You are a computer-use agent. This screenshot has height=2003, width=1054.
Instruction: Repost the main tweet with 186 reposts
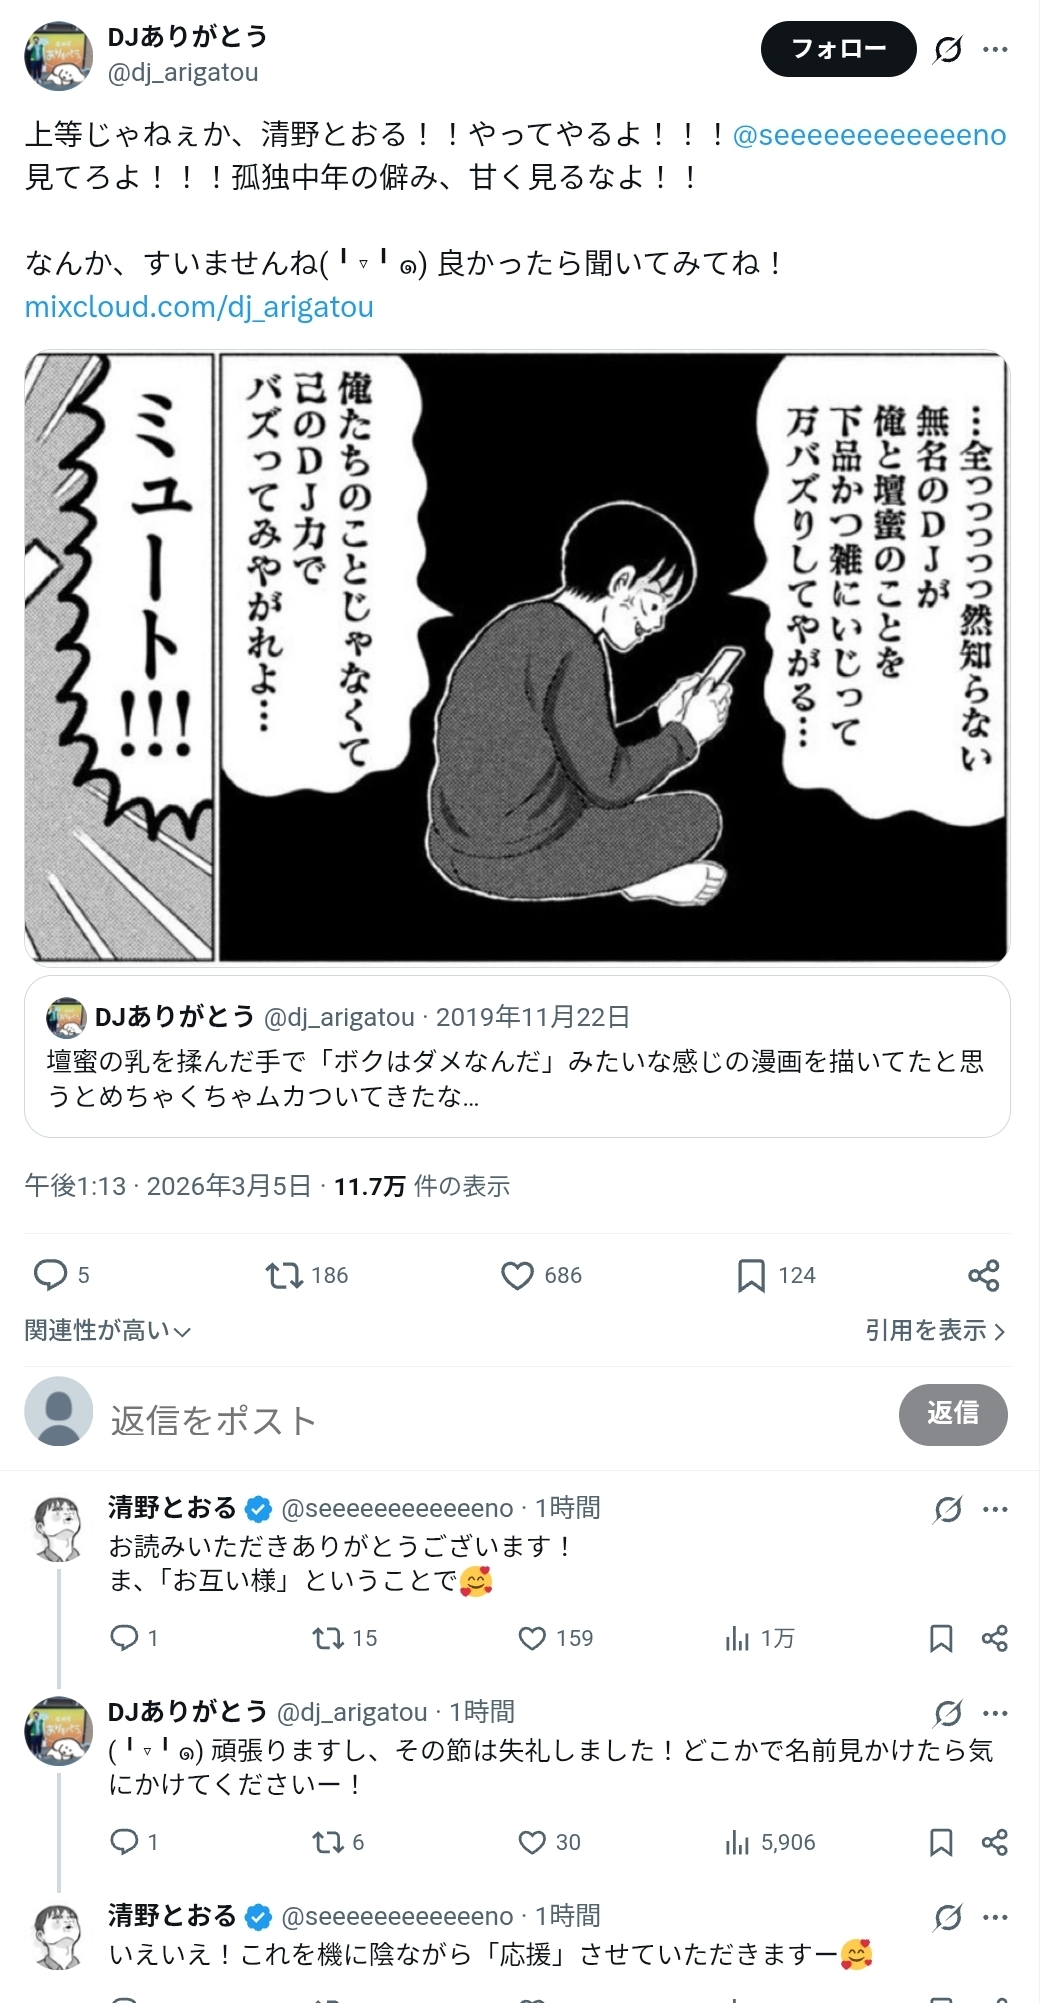coord(284,1275)
